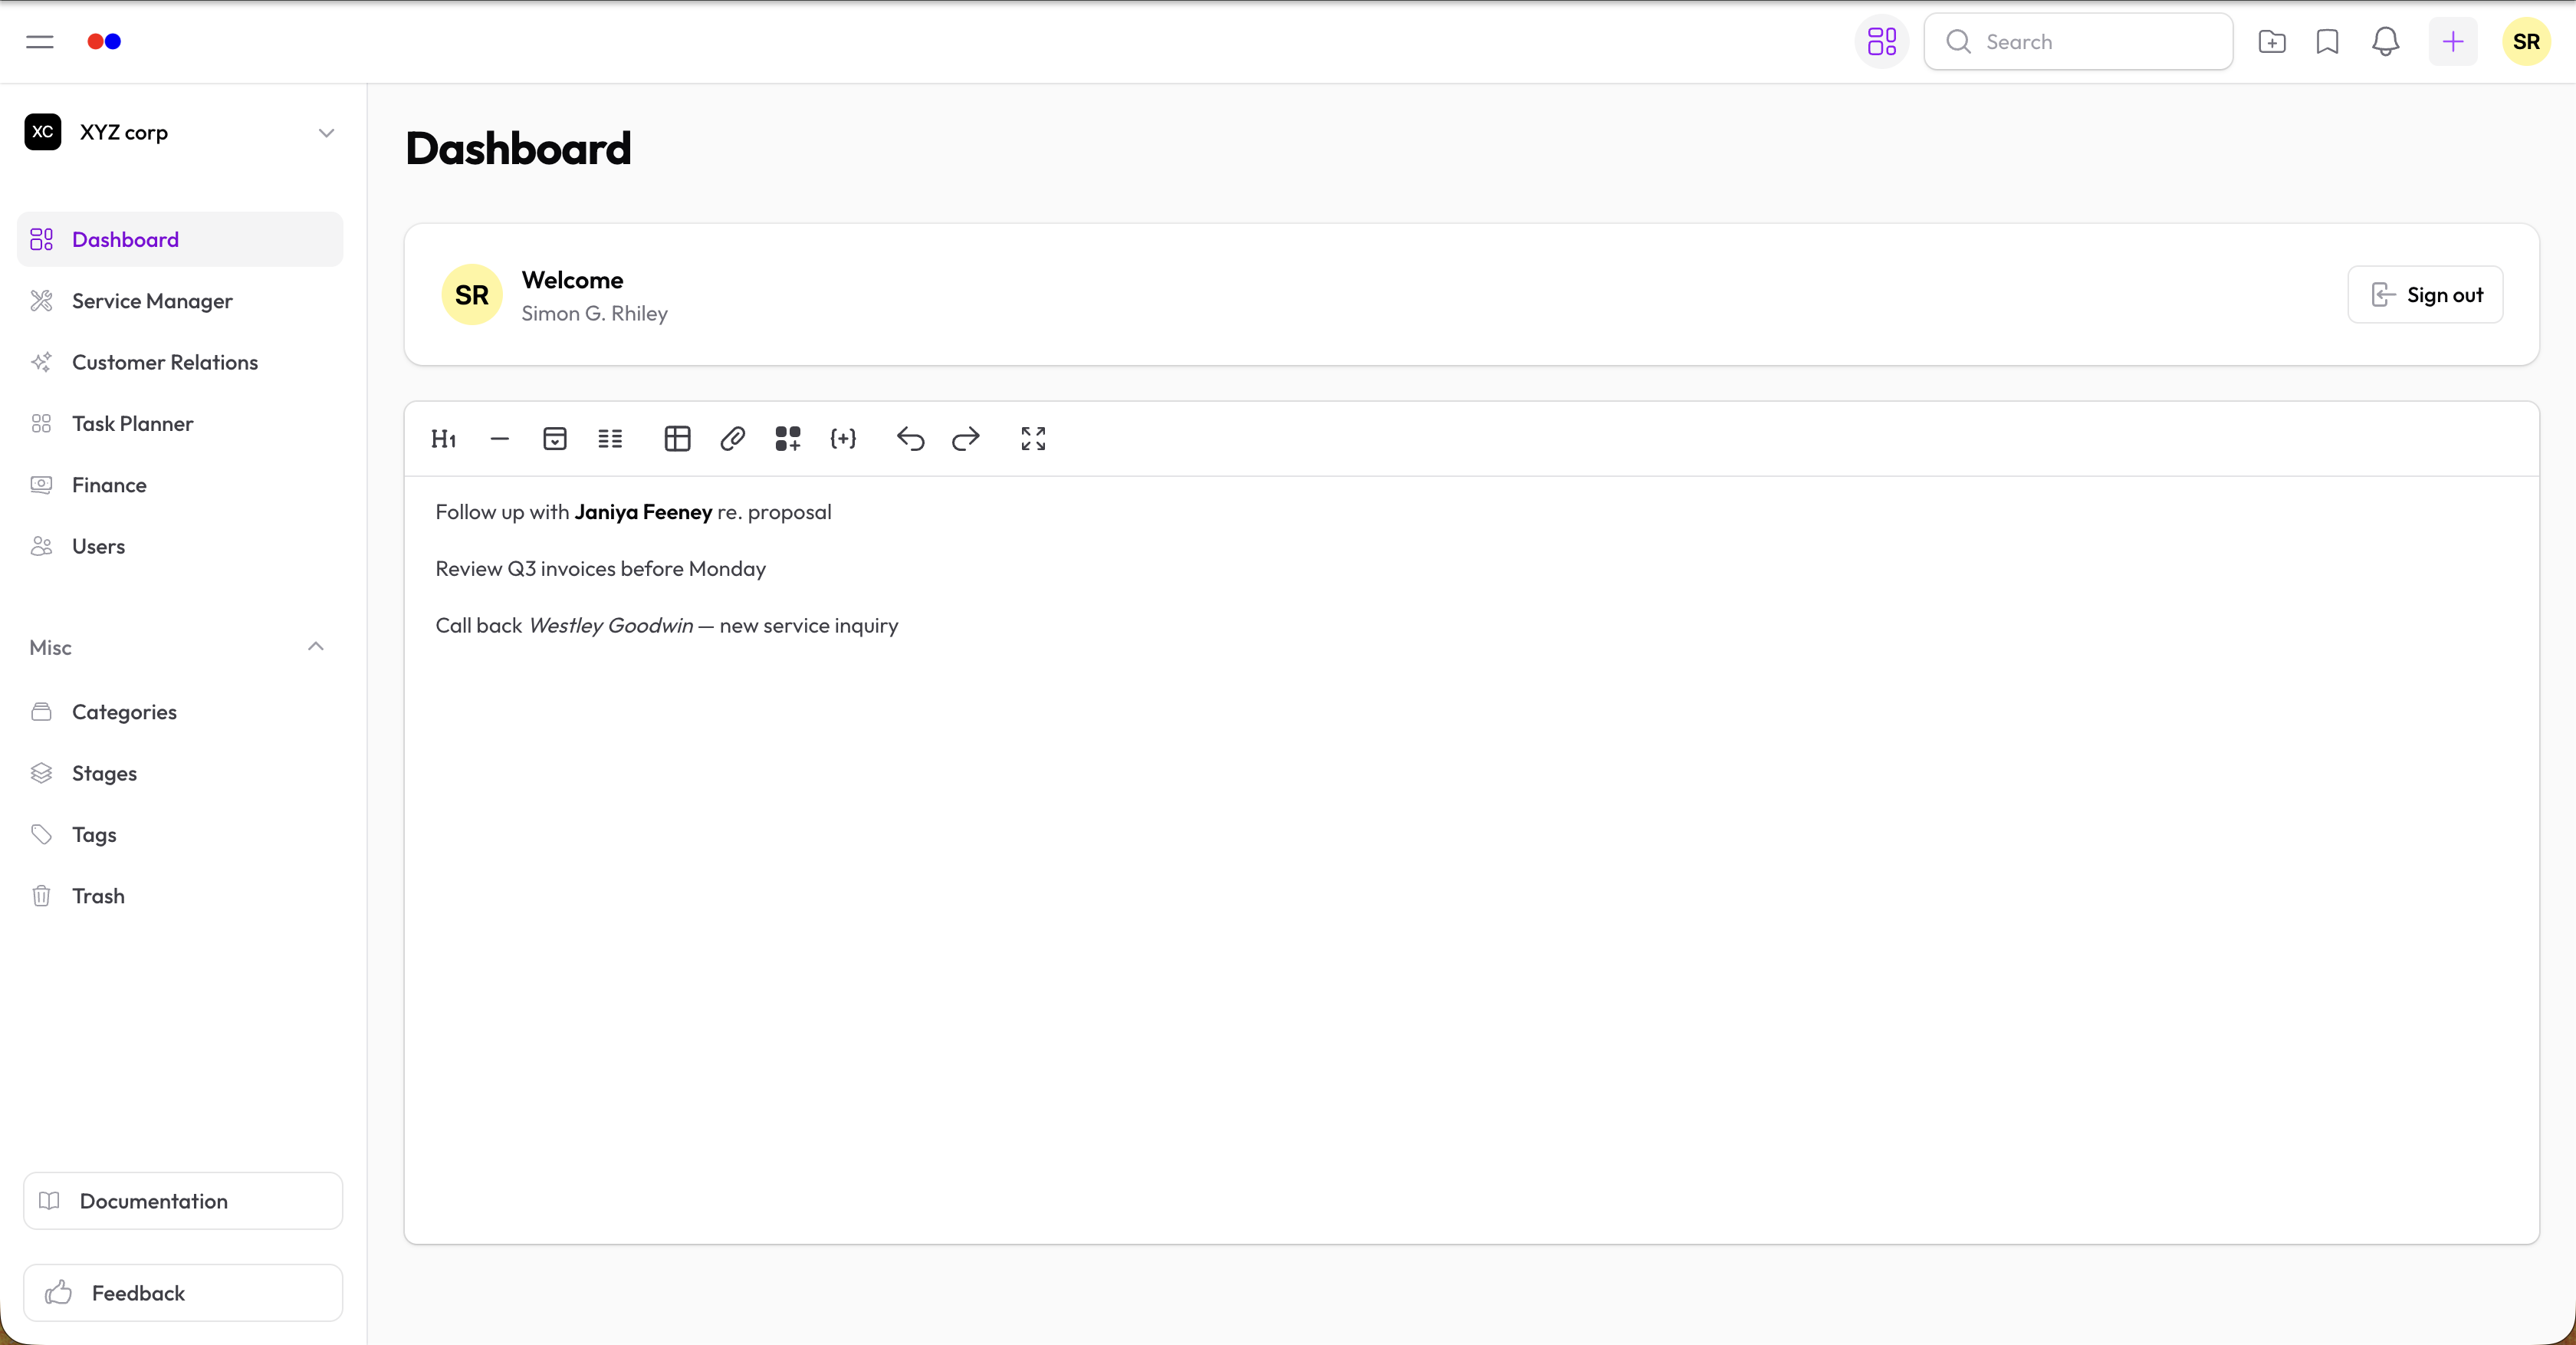Image resolution: width=2576 pixels, height=1345 pixels.
Task: Click the italic name "Westley Goodwin"
Action: pos(610,626)
